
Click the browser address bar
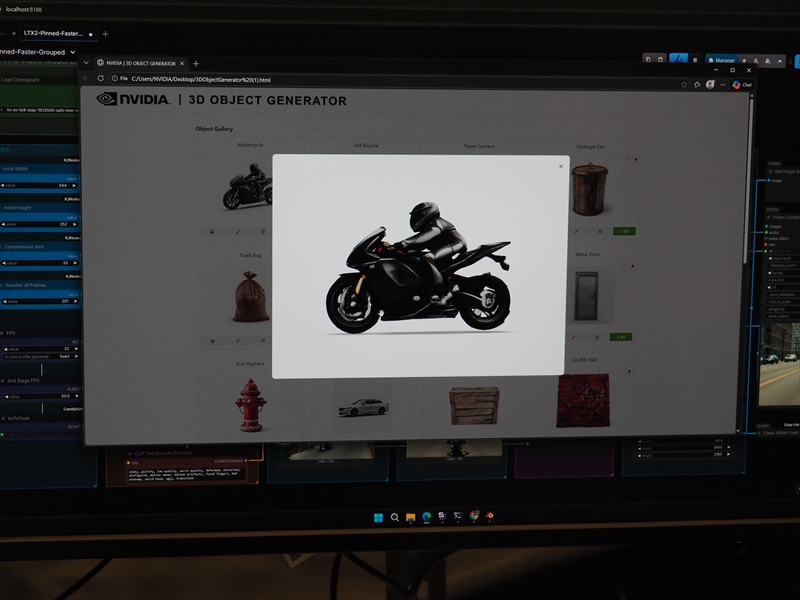tap(300, 79)
